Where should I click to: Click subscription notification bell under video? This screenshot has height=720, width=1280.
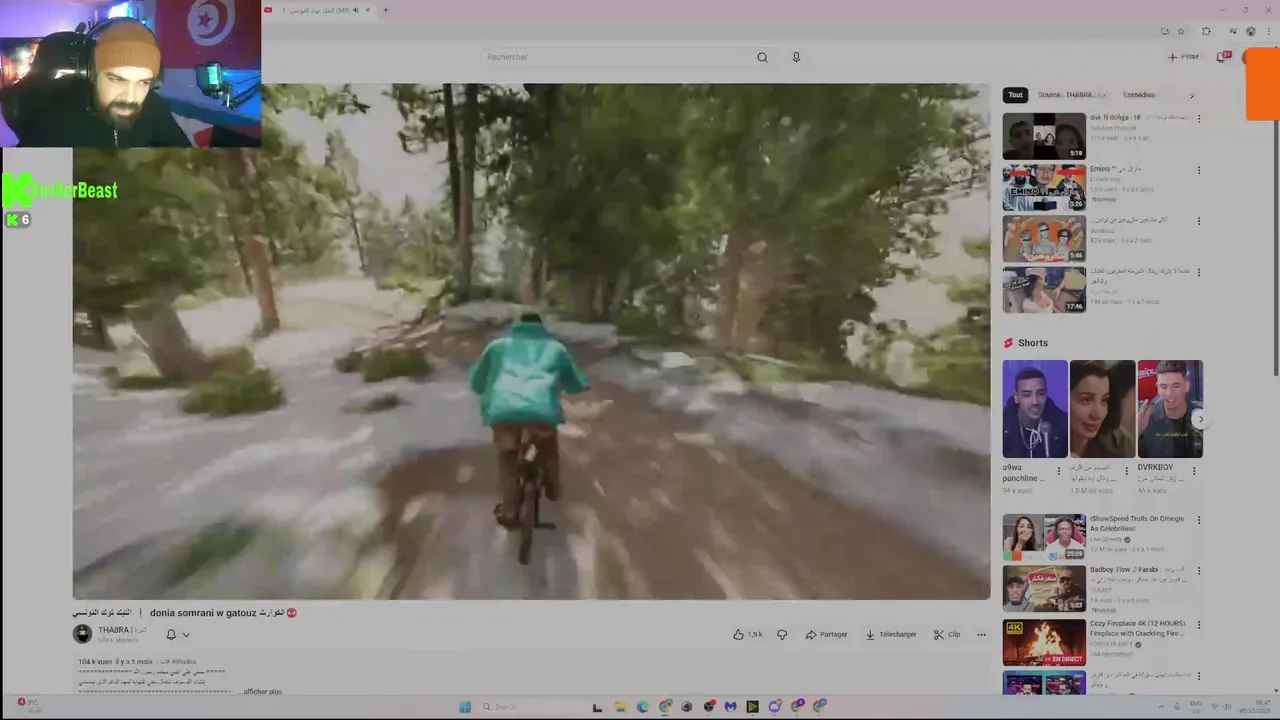[x=171, y=634]
